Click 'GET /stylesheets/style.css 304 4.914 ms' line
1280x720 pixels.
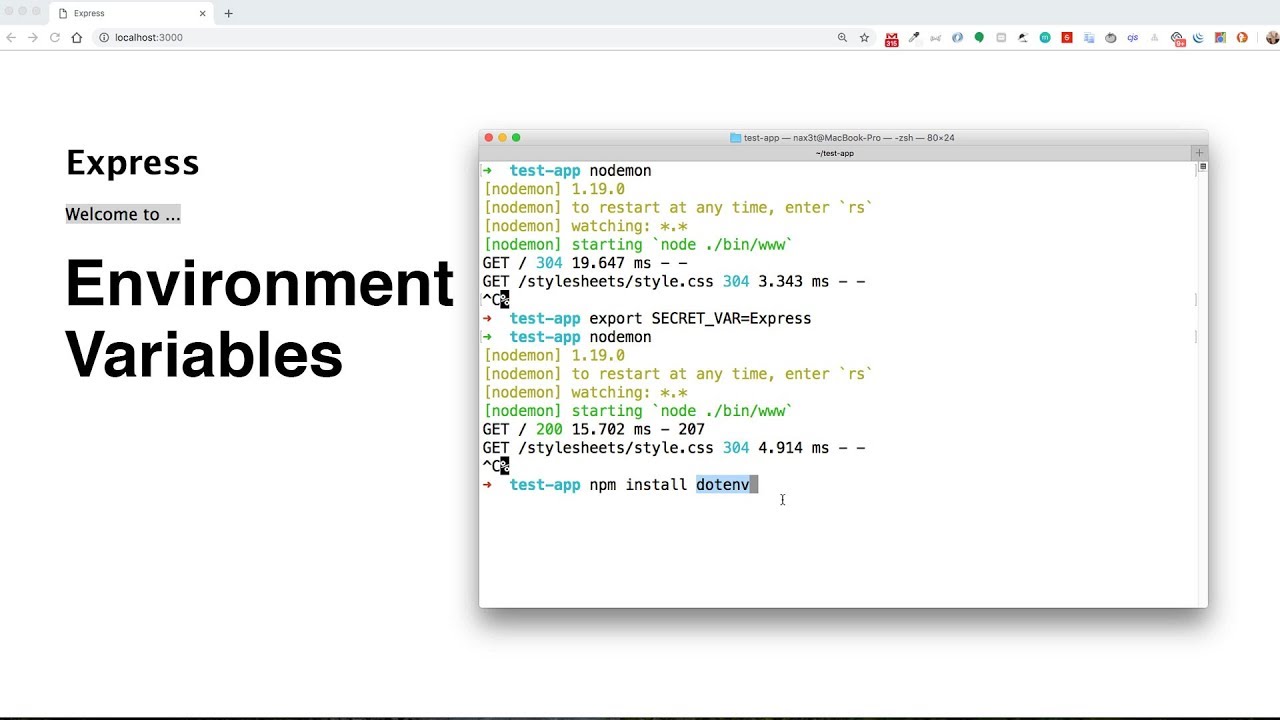(x=674, y=448)
